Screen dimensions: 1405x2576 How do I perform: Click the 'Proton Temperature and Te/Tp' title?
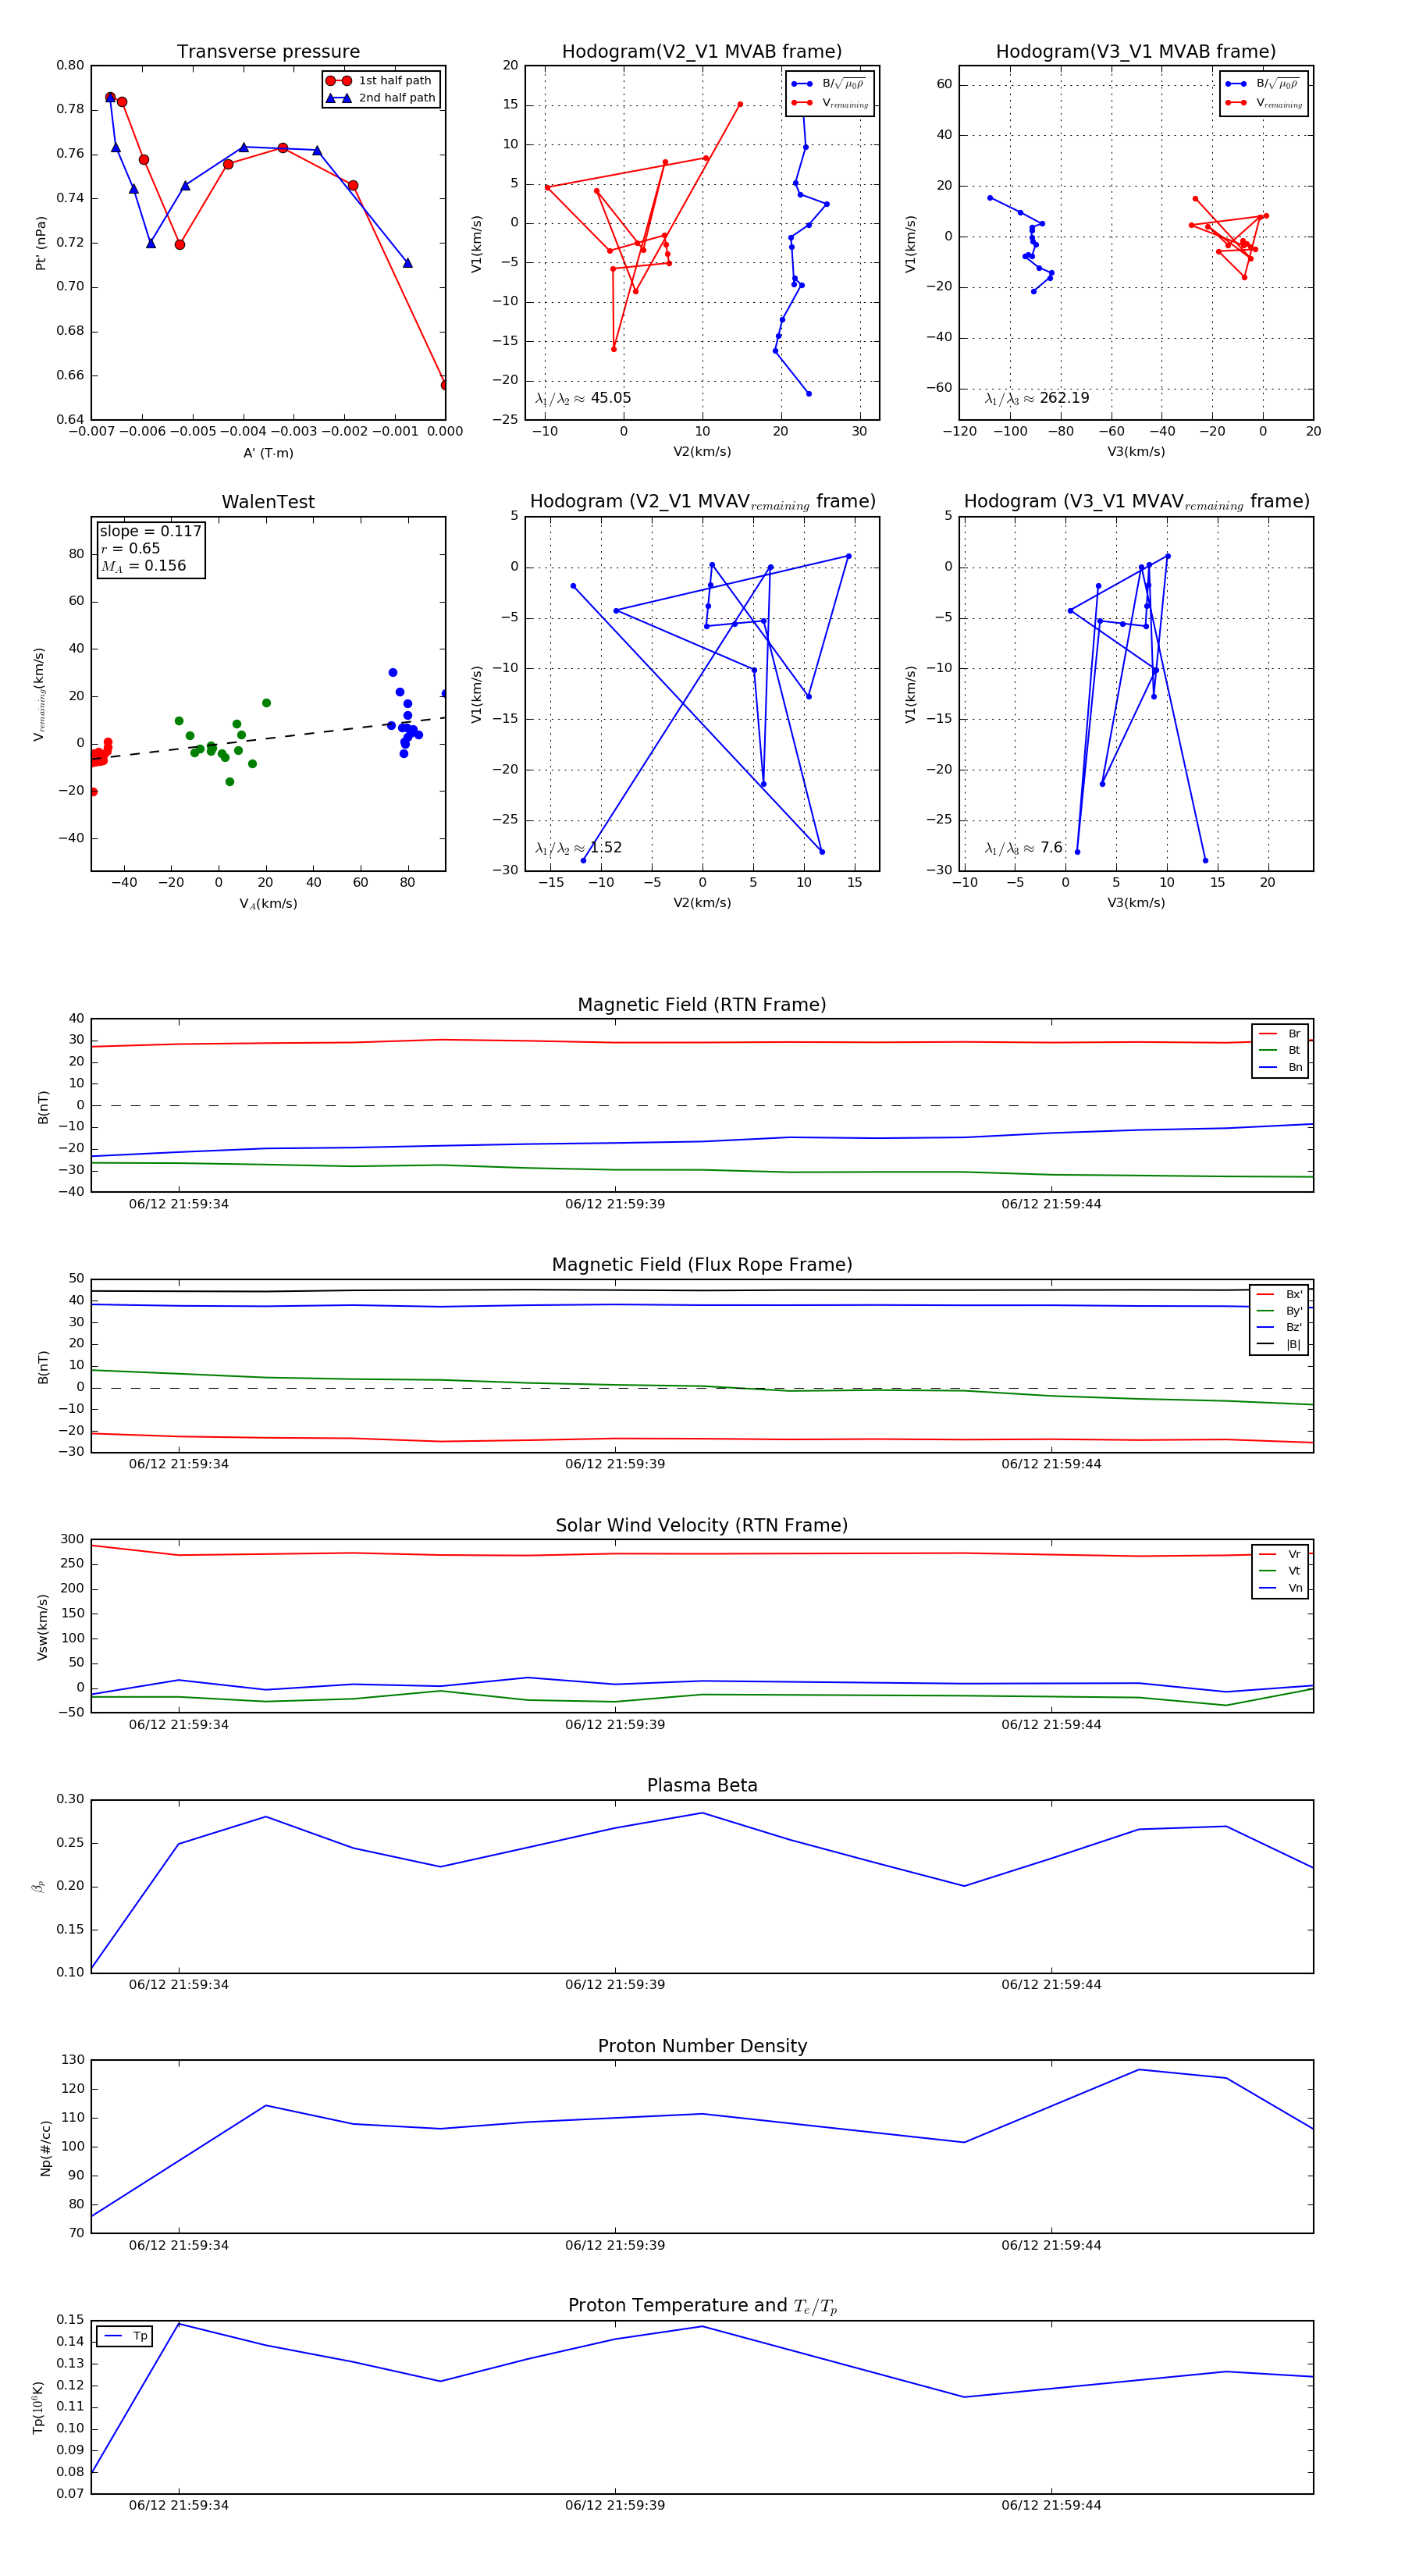[702, 2306]
